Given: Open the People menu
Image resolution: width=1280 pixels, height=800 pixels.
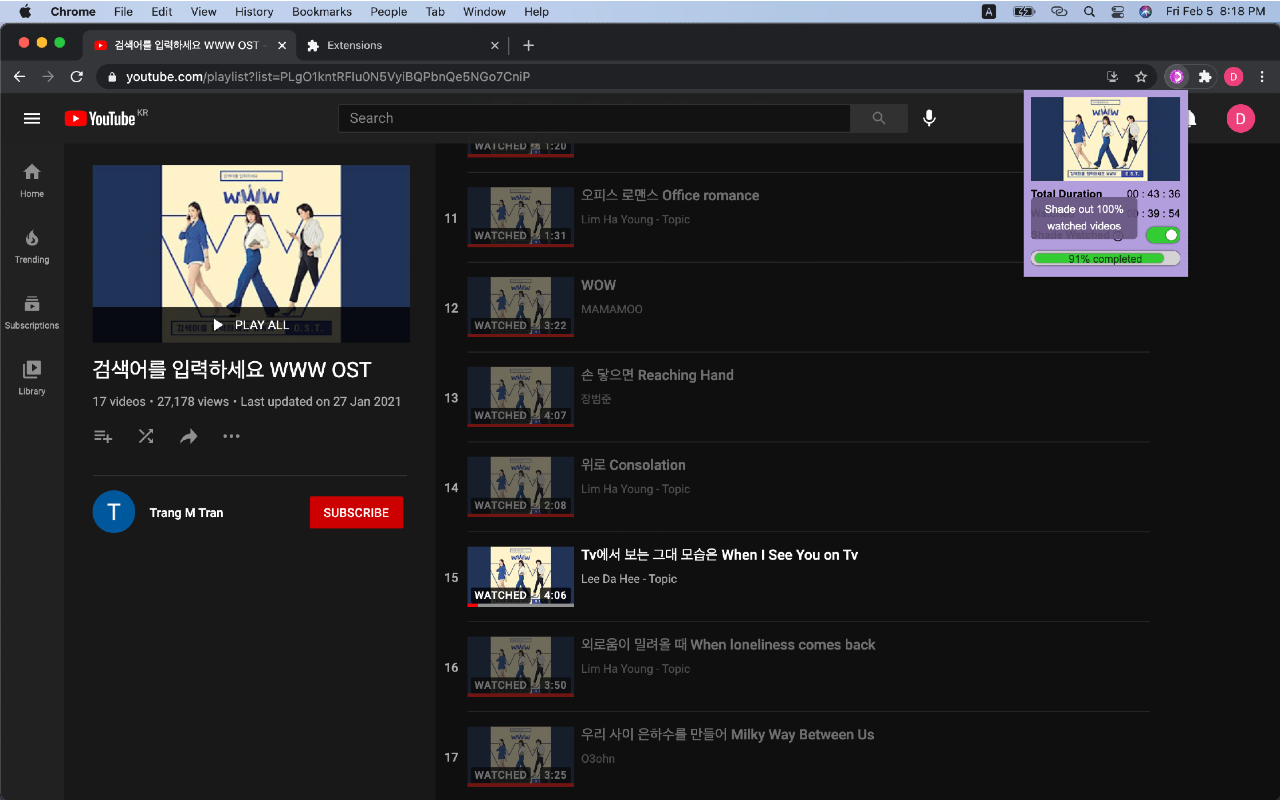Looking at the screenshot, I should [388, 12].
